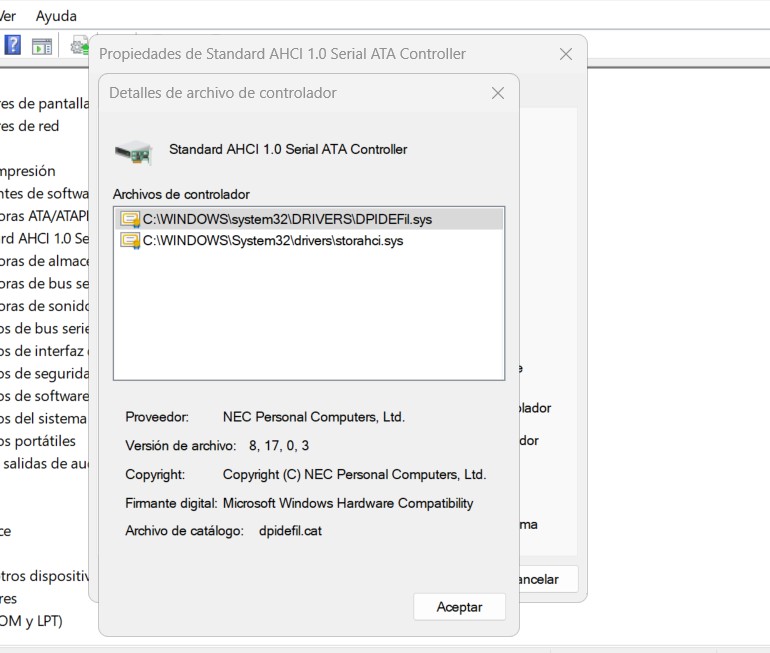Select the 'tros dispositiv' tree item
The height and width of the screenshot is (653, 770).
tap(45, 576)
